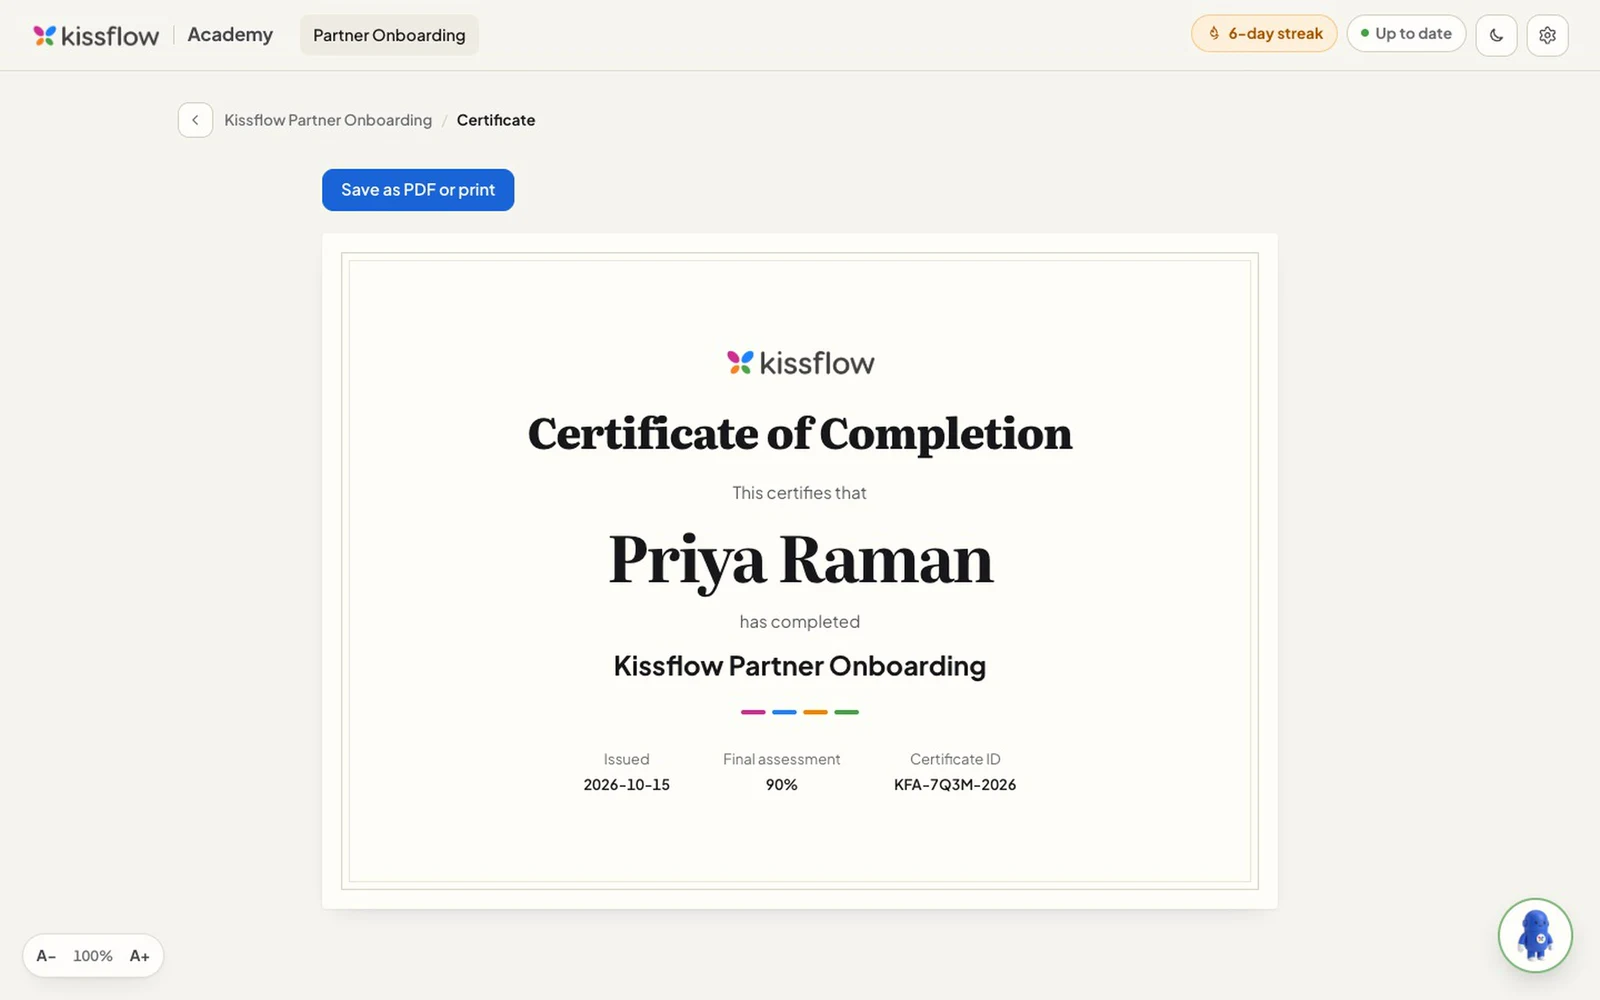
Task: Open the 6-day streak badge
Action: (1264, 34)
